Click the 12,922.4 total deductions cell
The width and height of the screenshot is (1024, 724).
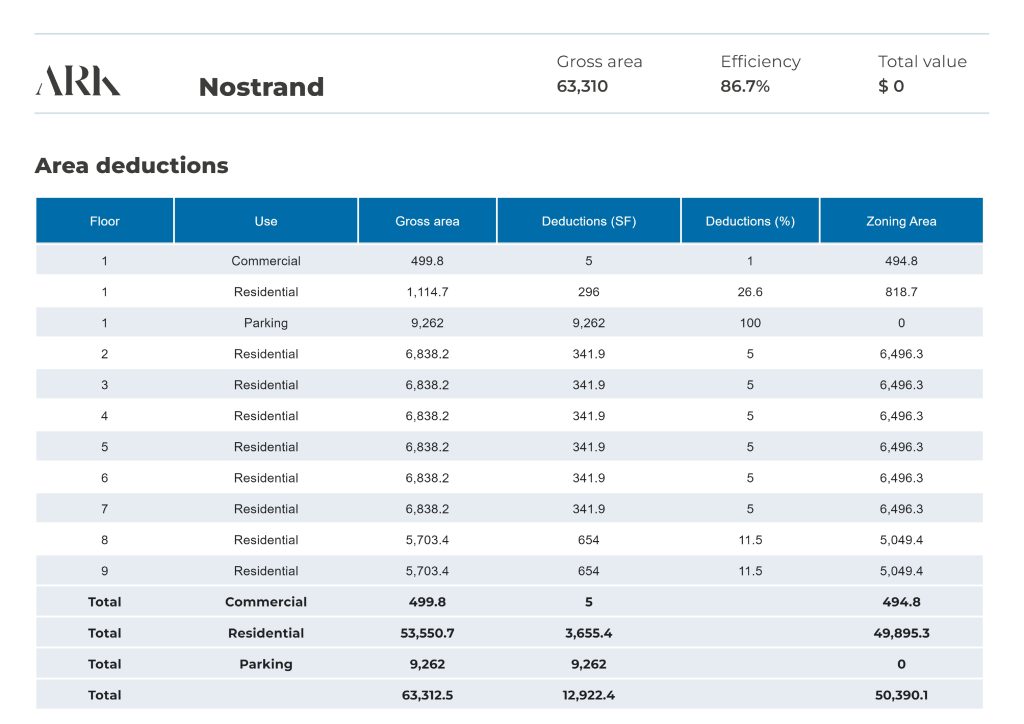pos(589,695)
